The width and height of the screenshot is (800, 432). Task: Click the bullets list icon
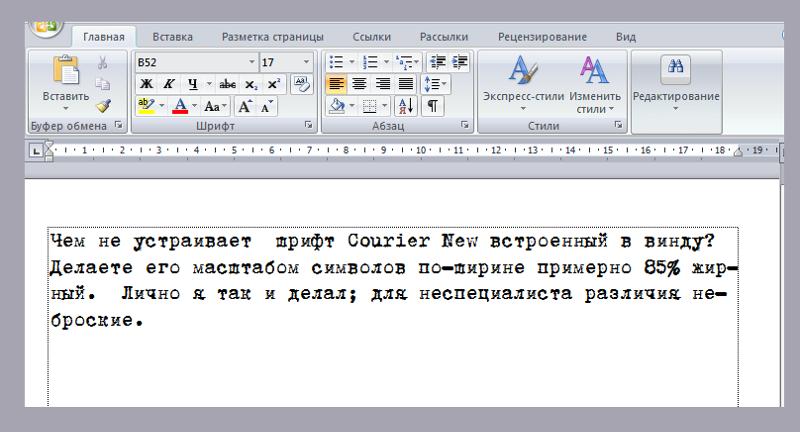pyautogui.click(x=336, y=62)
